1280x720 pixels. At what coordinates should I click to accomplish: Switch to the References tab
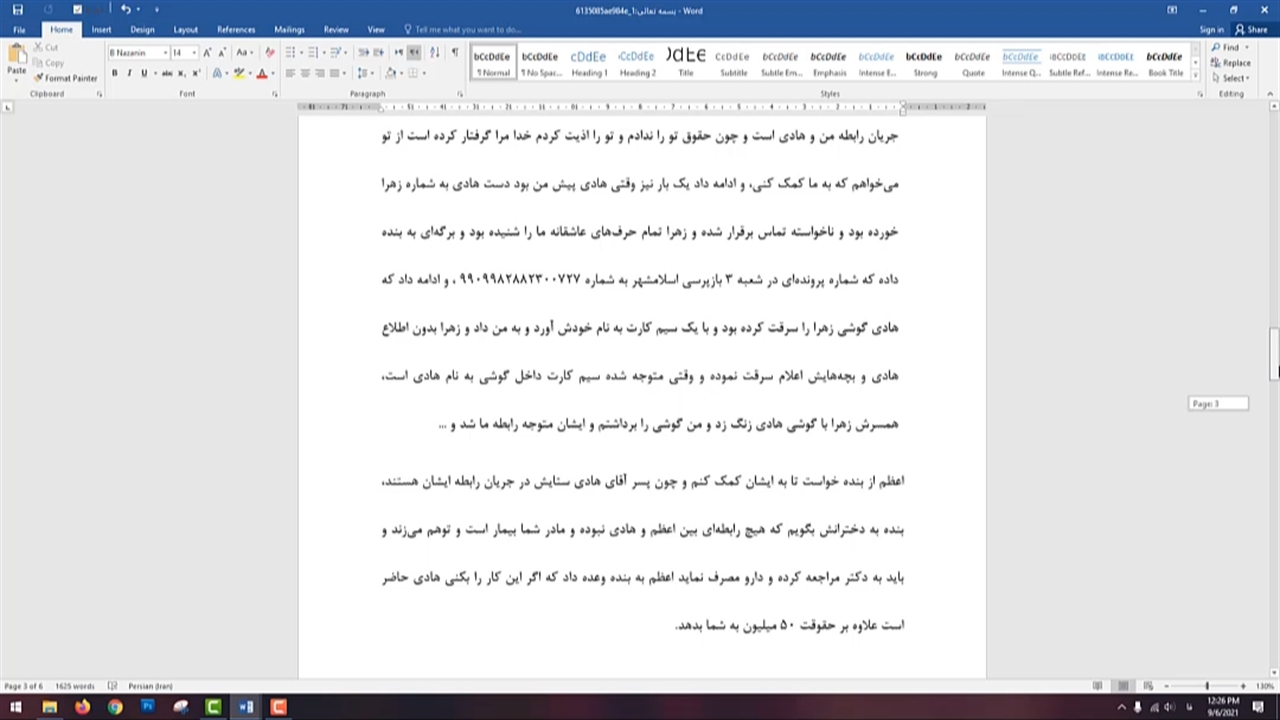[x=236, y=30]
